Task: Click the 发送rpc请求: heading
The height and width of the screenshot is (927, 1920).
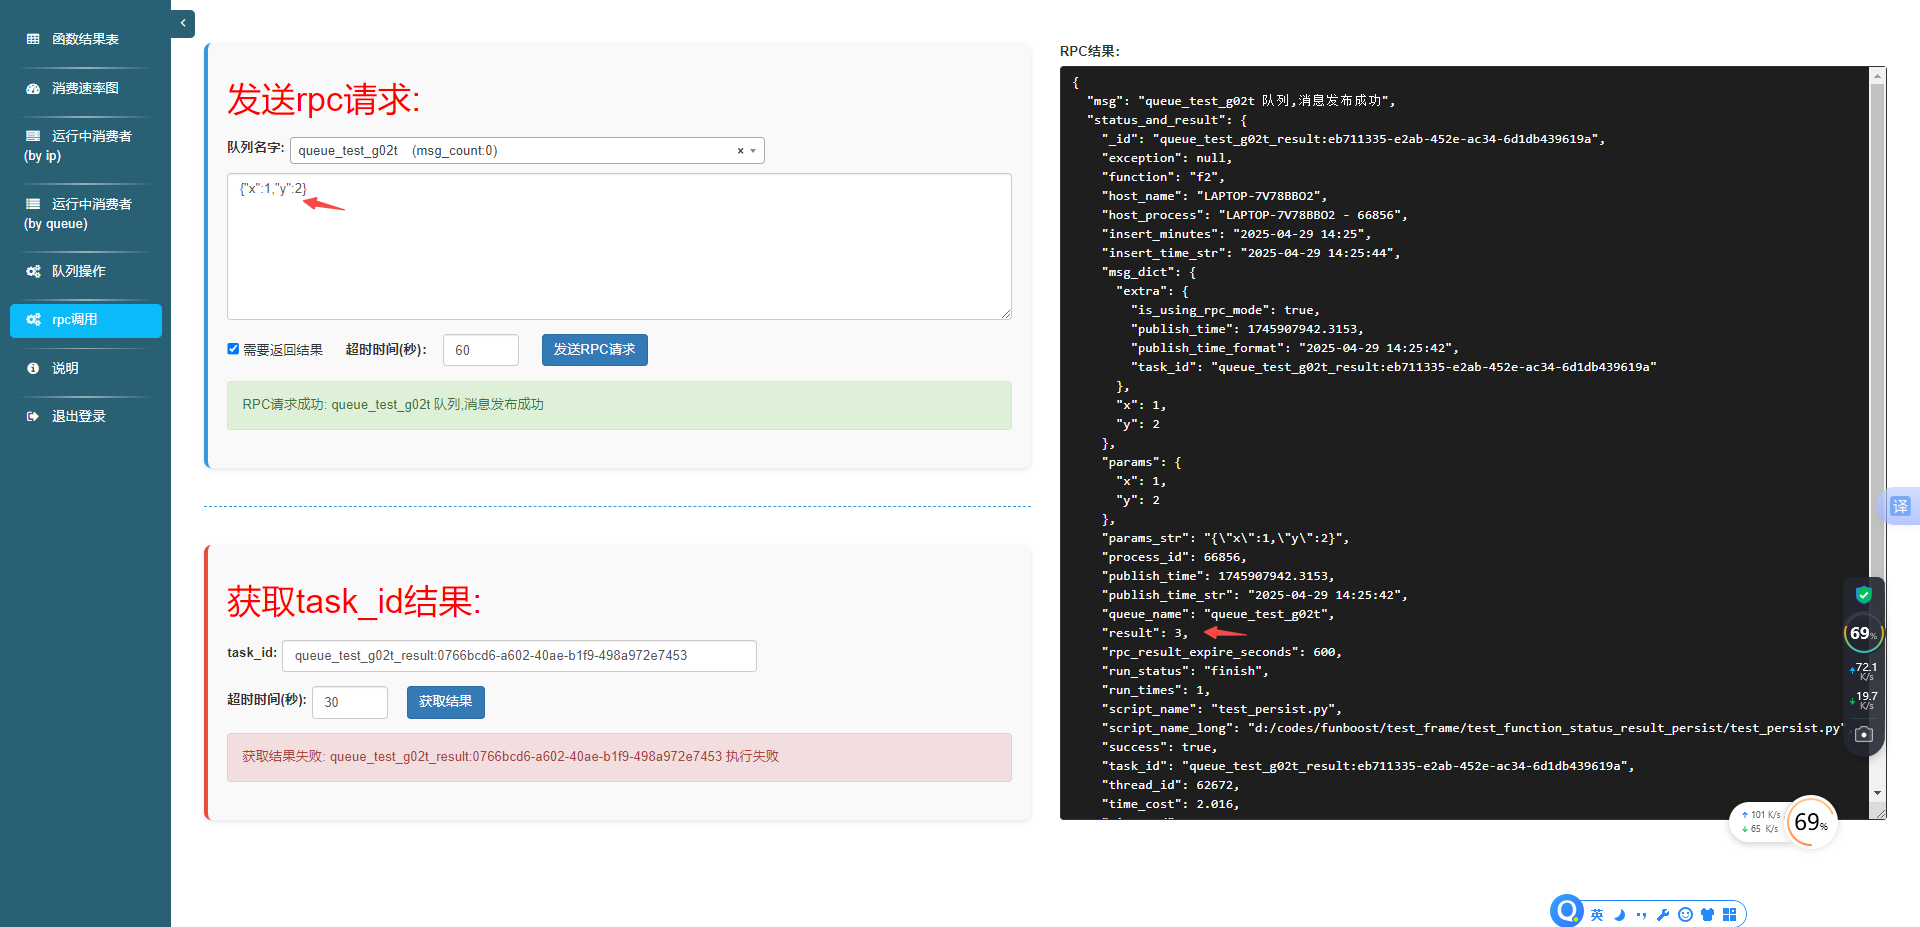Action: 324,99
